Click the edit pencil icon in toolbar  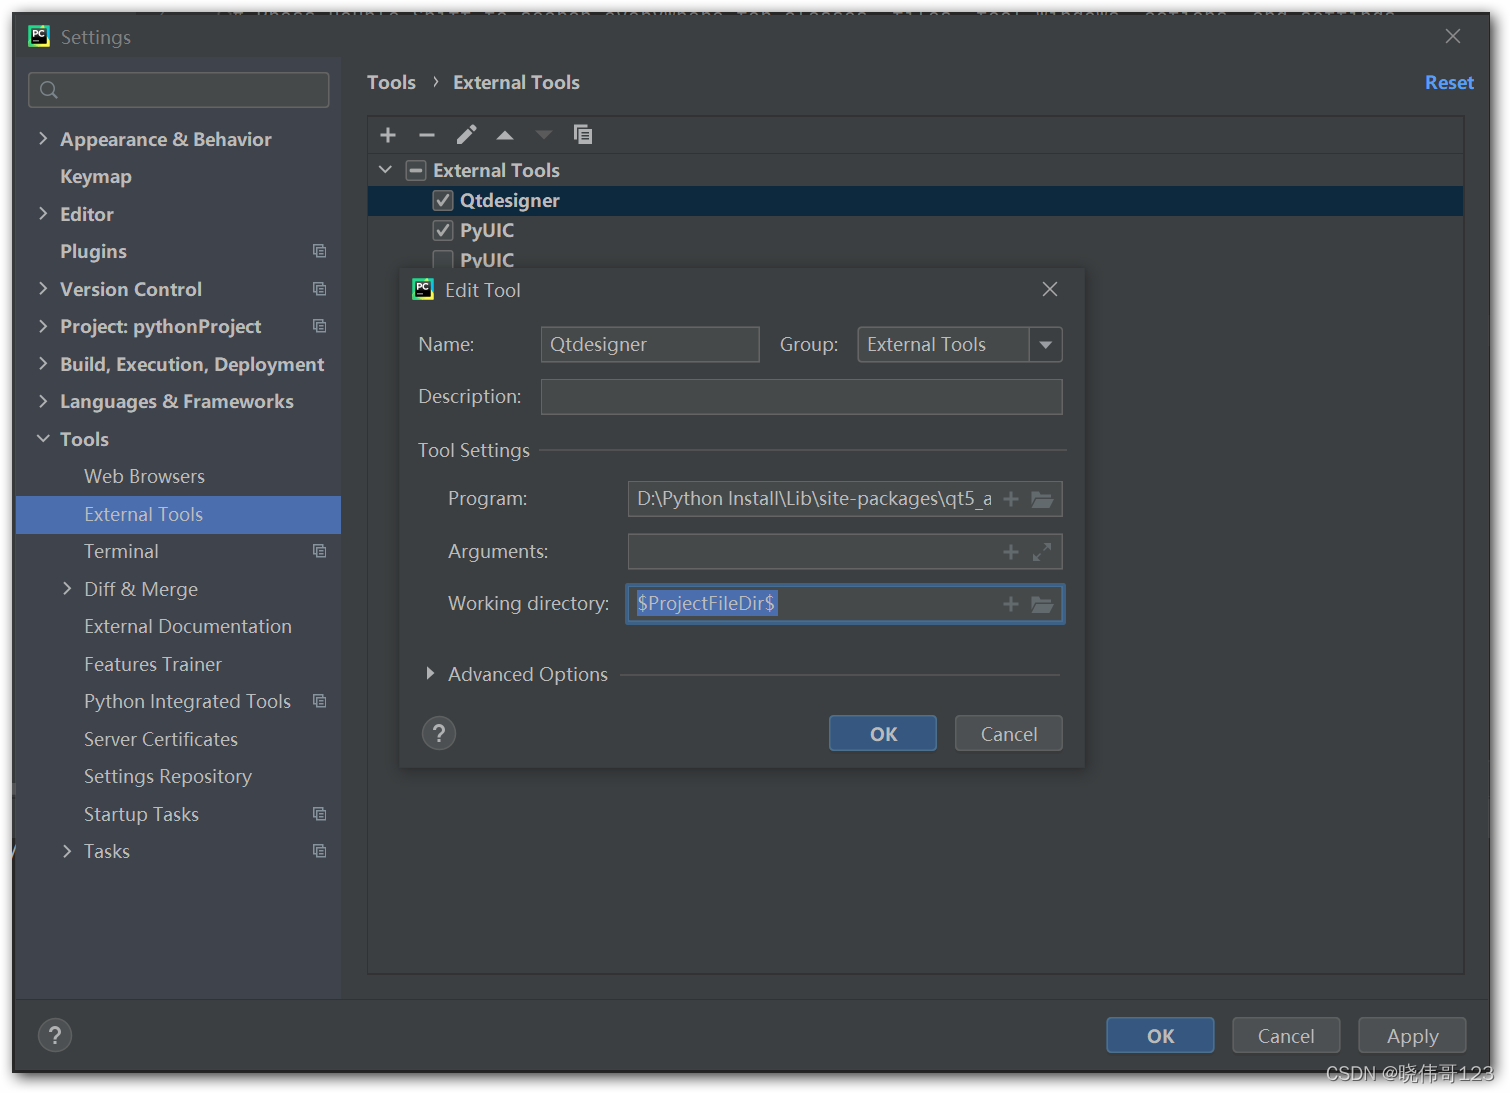(466, 135)
